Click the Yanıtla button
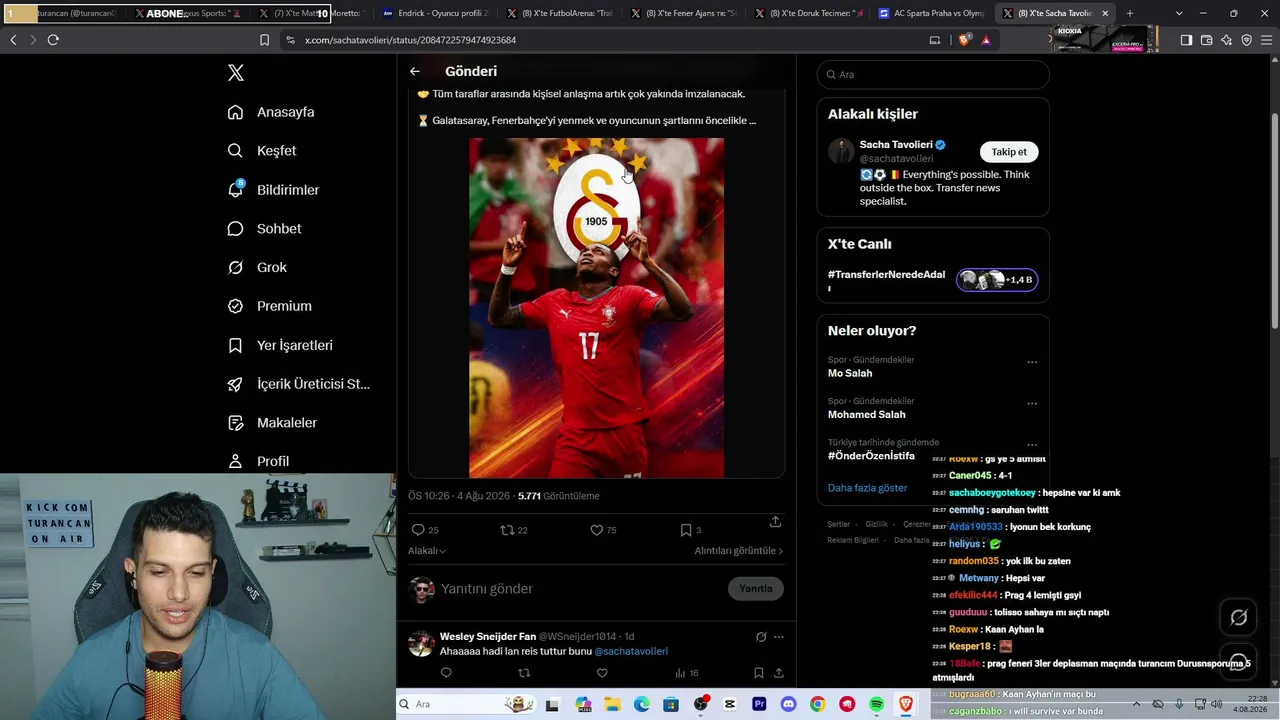1280x720 pixels. tap(756, 589)
